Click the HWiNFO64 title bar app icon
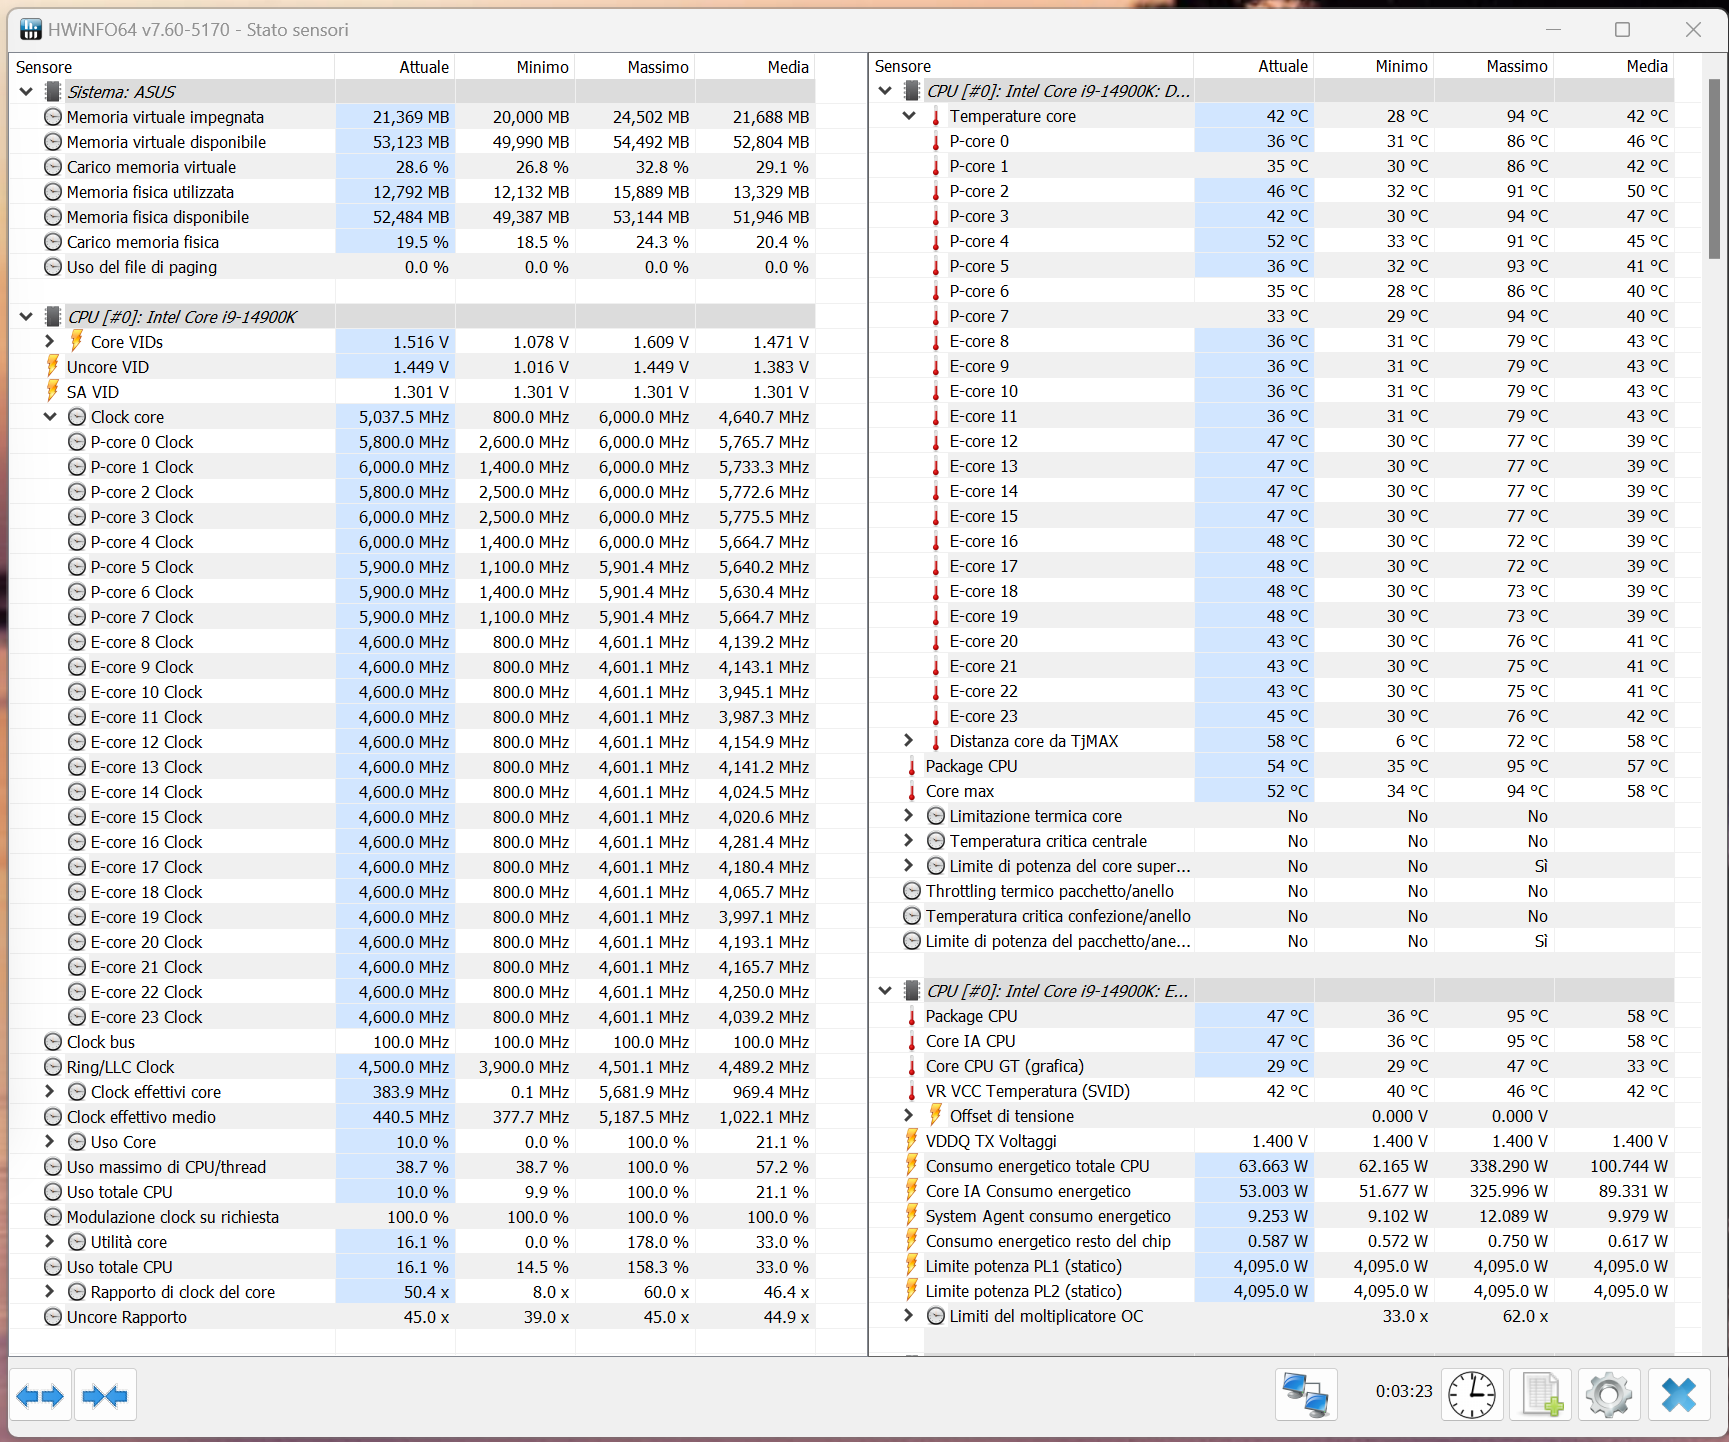 pos(31,30)
